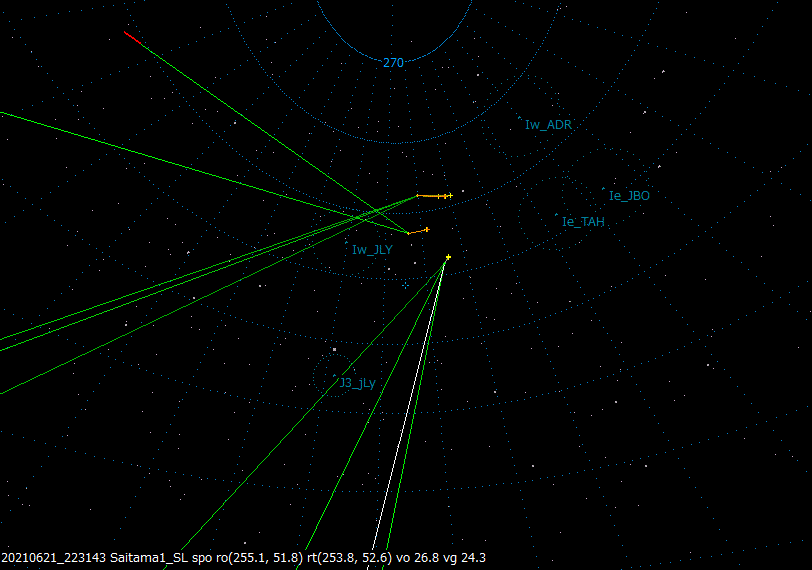
Task: Click the 270 azimuth grid label
Action: [393, 63]
